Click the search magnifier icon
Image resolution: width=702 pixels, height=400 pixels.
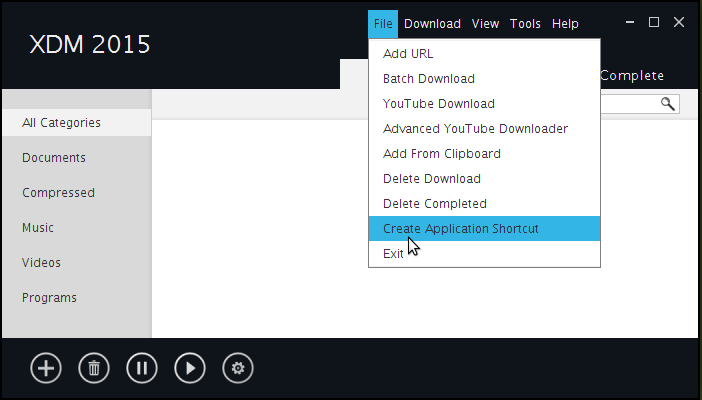tap(668, 104)
